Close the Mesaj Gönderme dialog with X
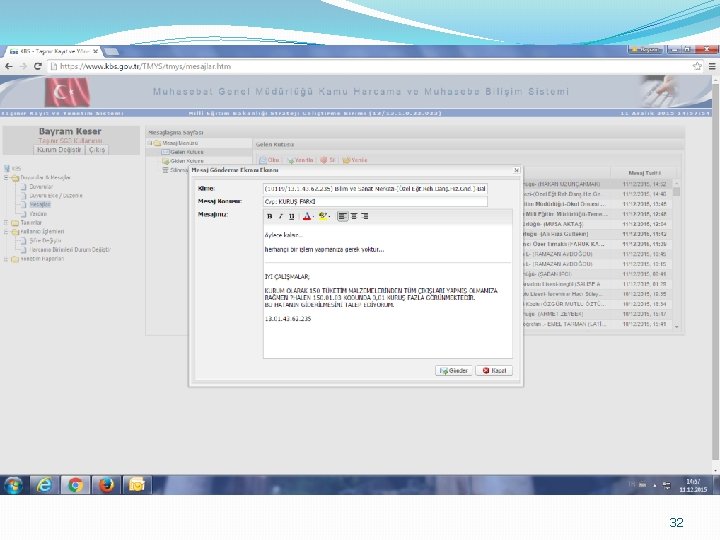Screen dimensions: 720x540 [516, 170]
